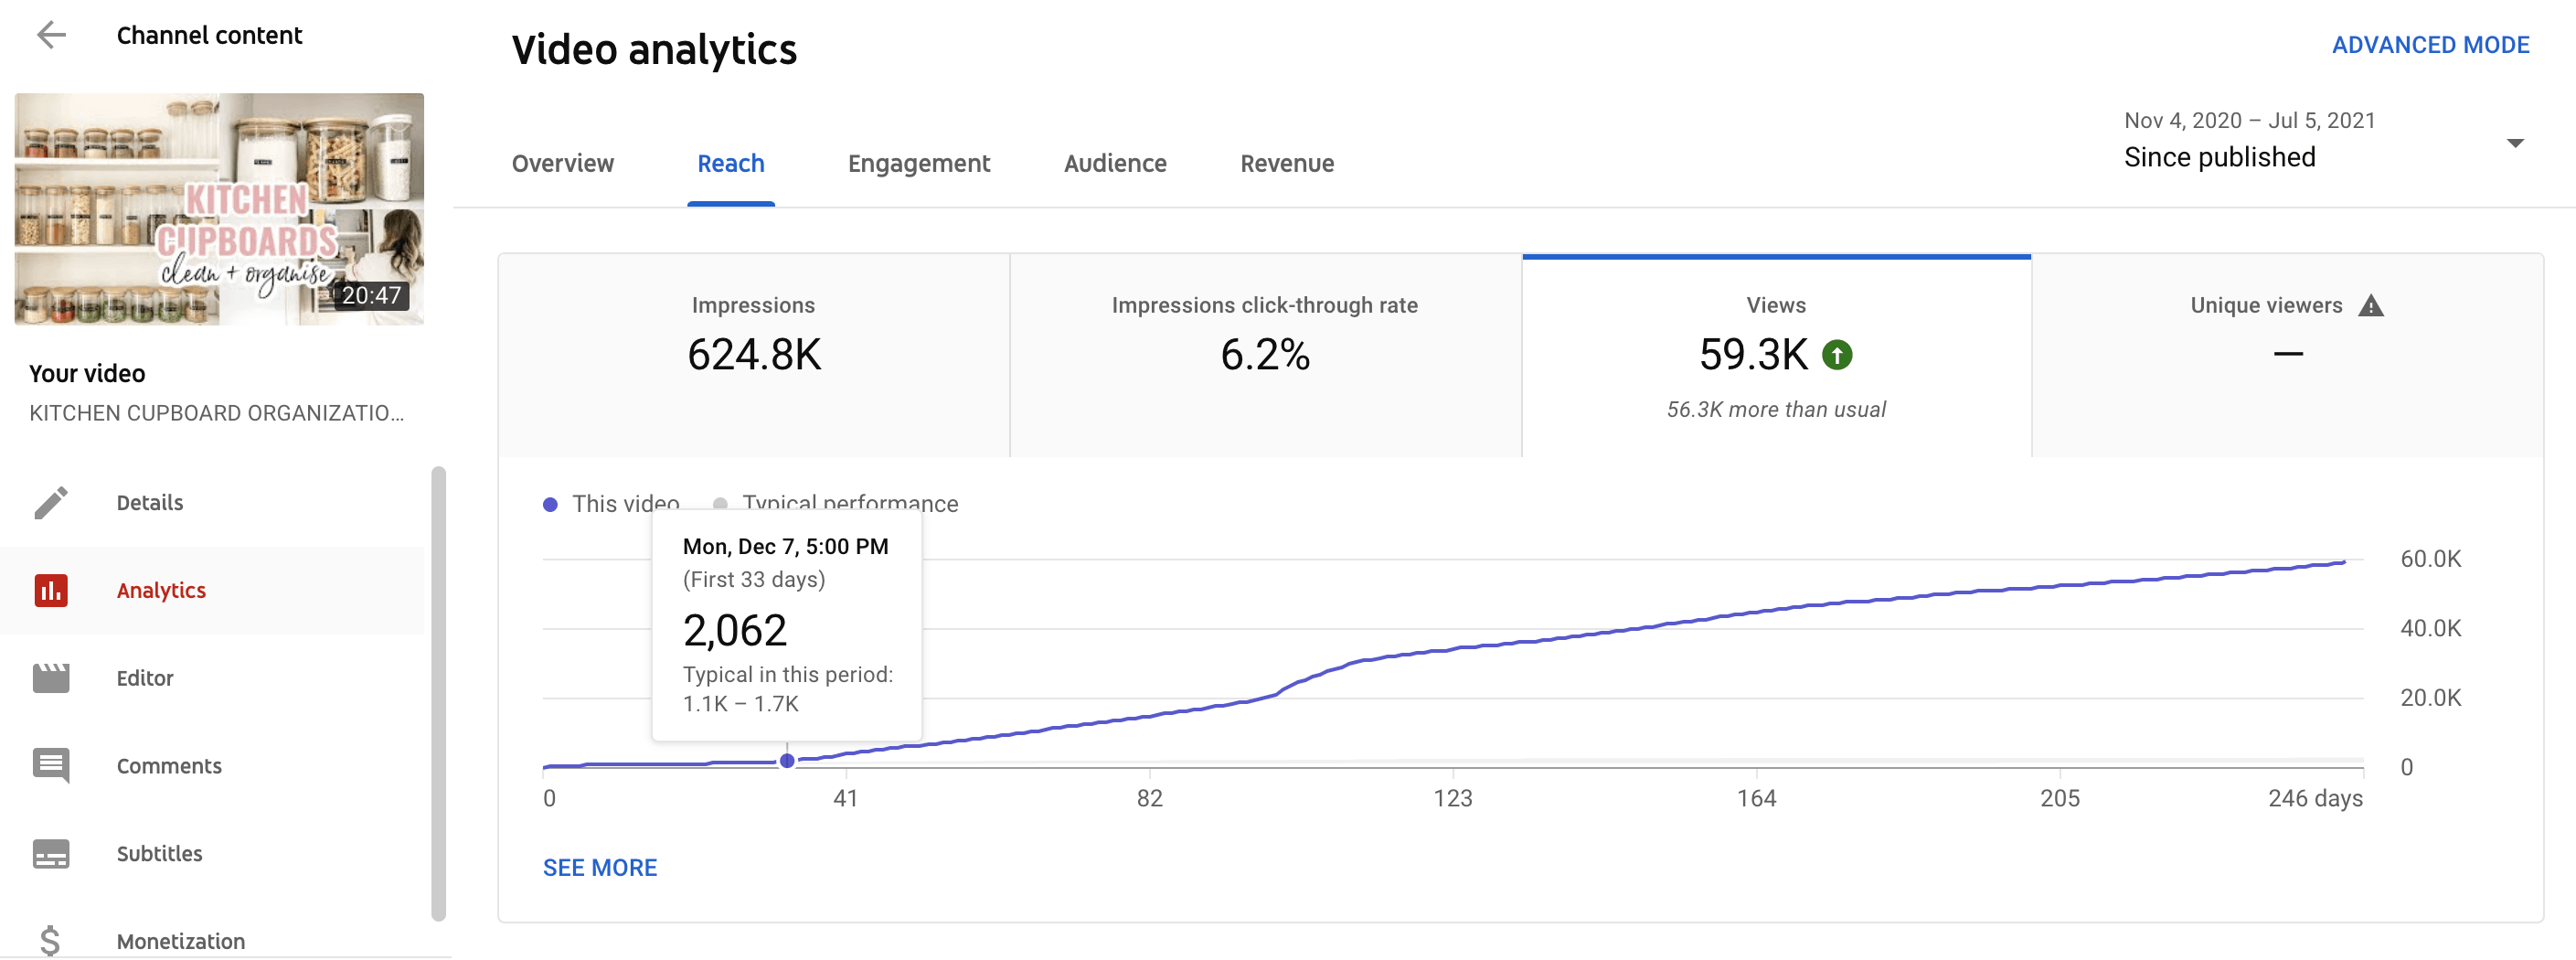This screenshot has width=2576, height=960.
Task: Click the Monetization dollar icon
Action: click(51, 941)
